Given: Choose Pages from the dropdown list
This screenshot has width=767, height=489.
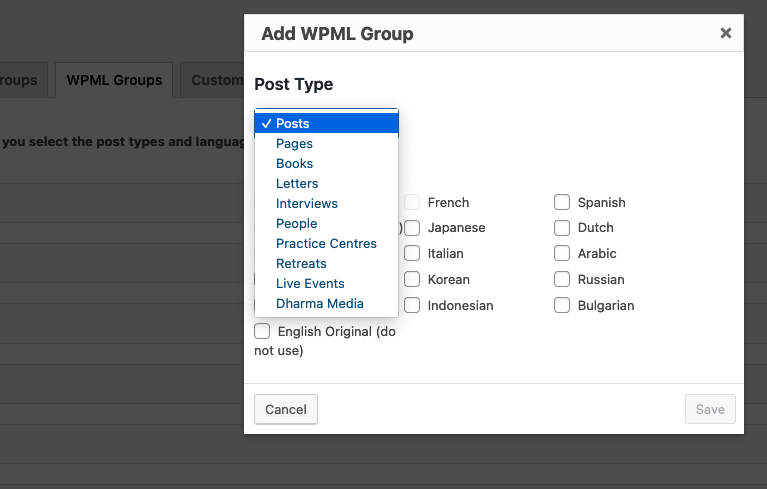Looking at the screenshot, I should coord(326,143).
